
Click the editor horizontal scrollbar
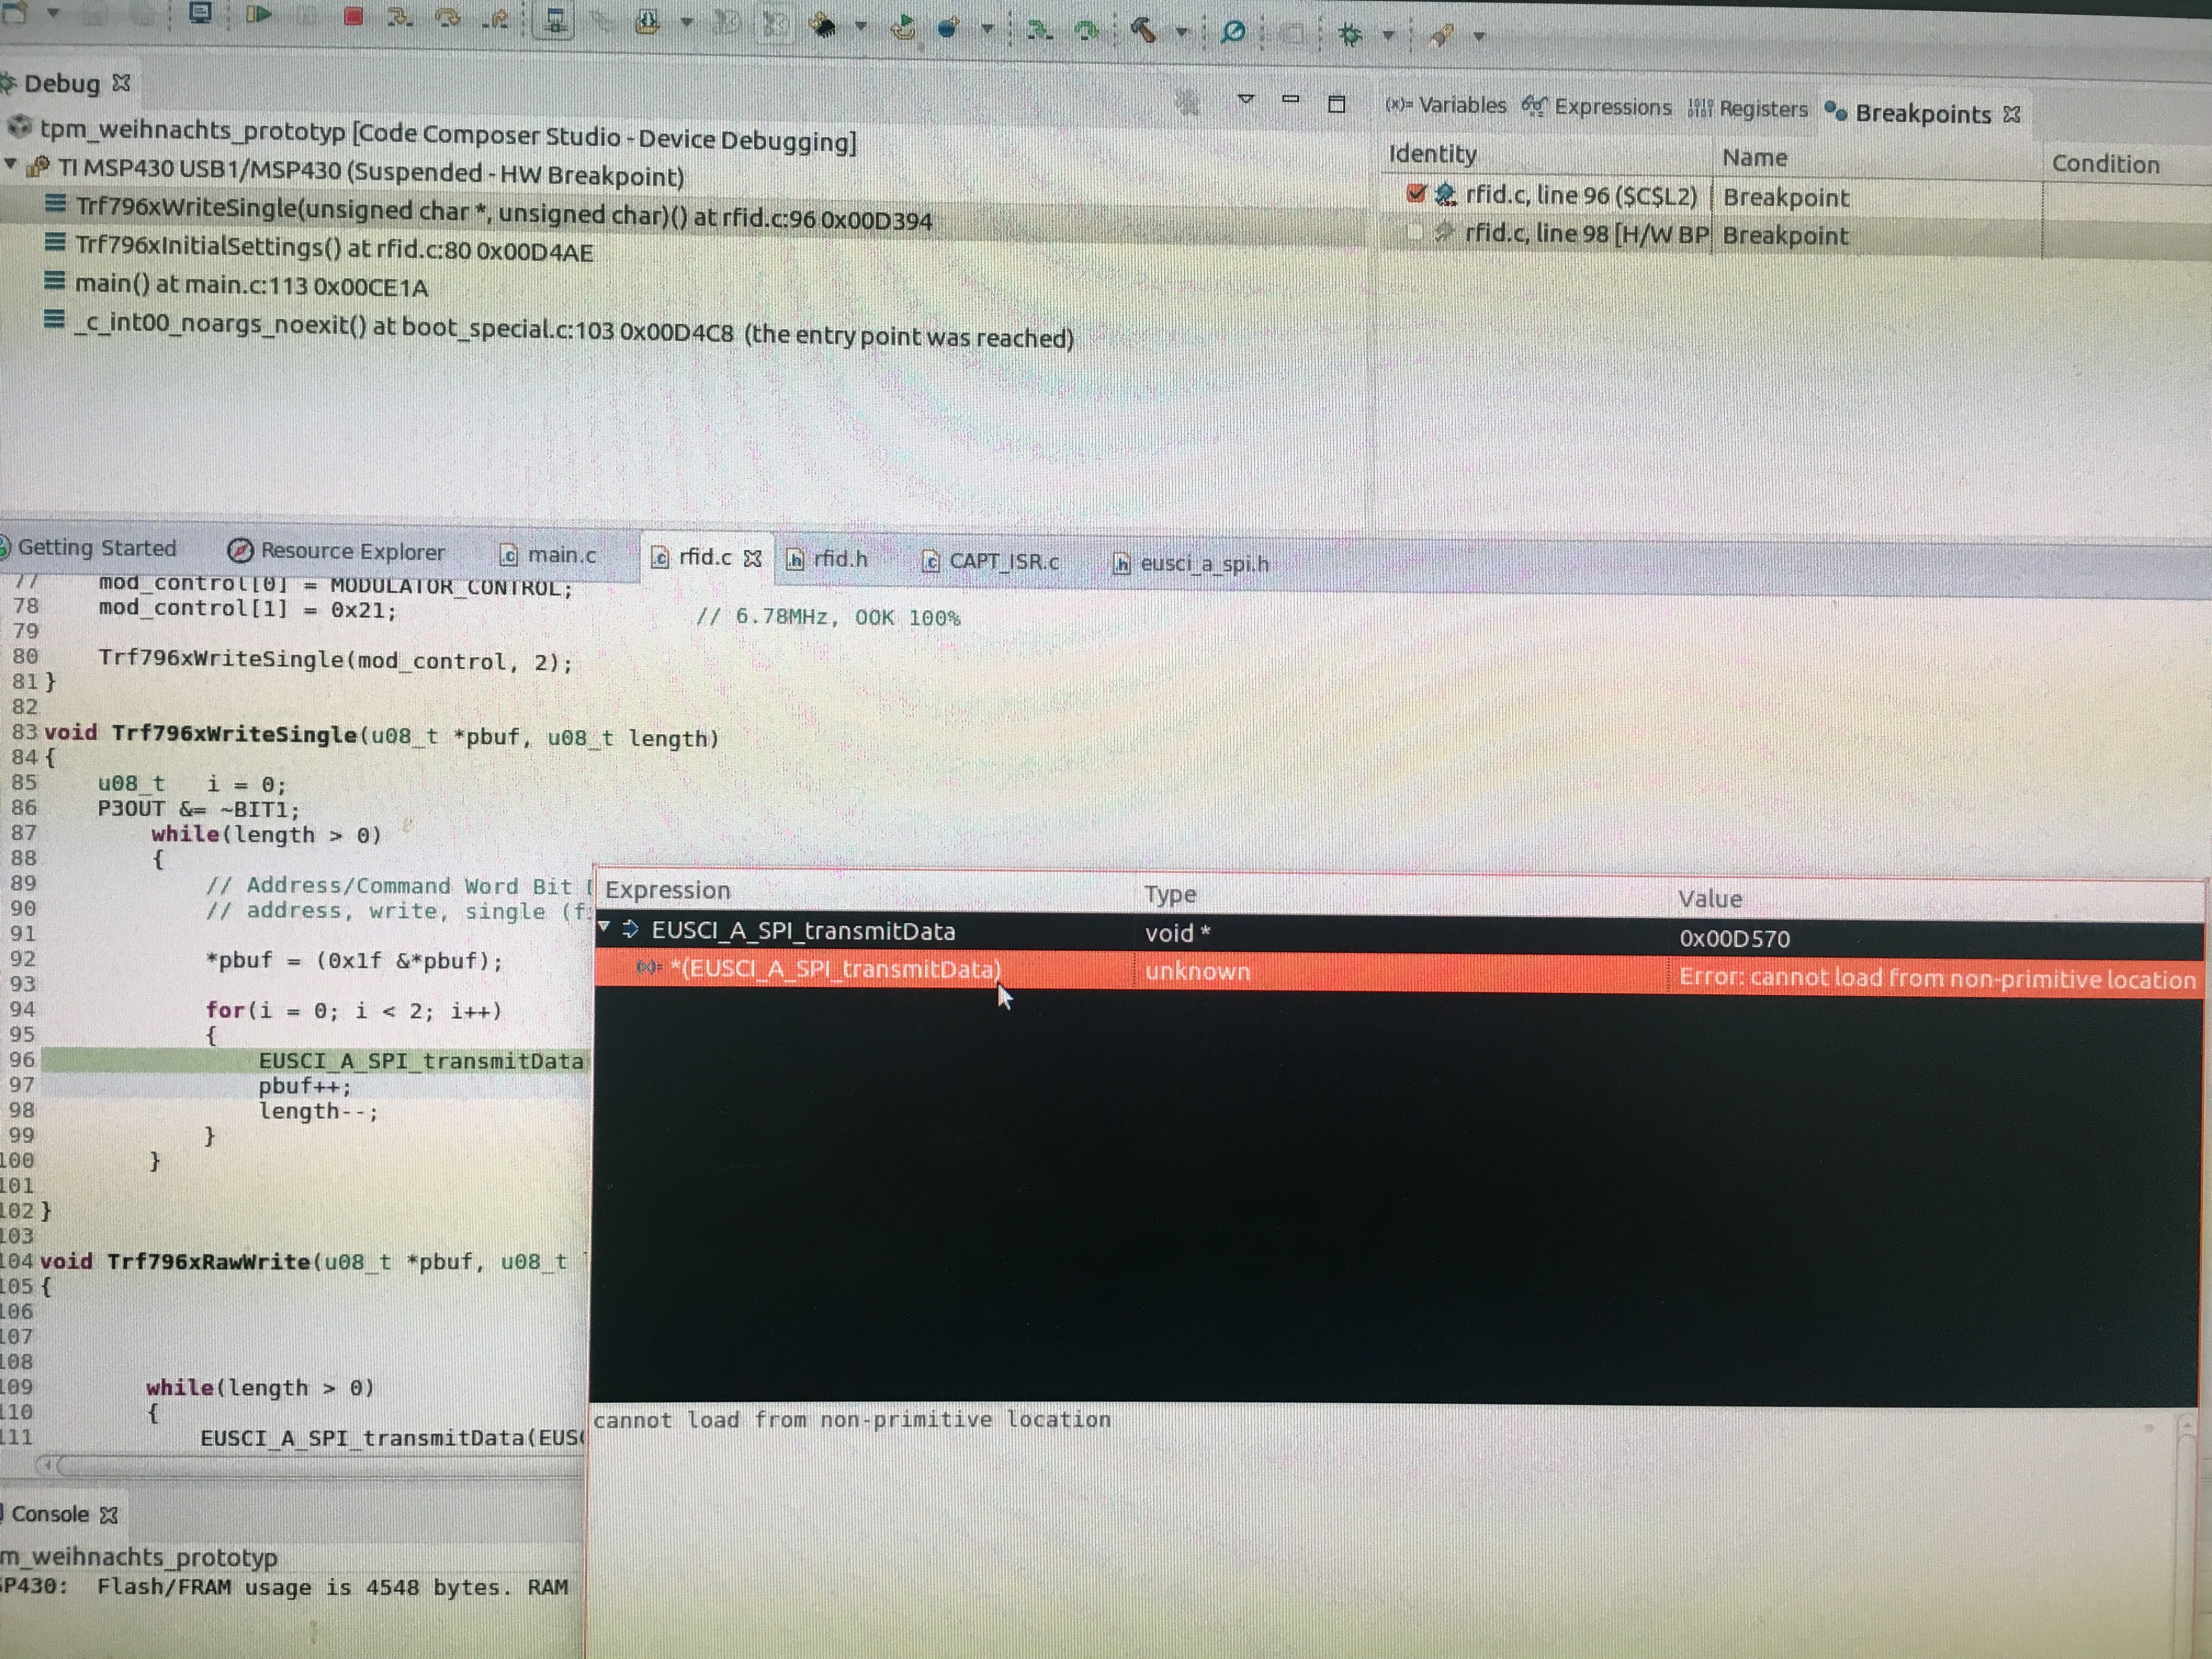coord(300,1466)
